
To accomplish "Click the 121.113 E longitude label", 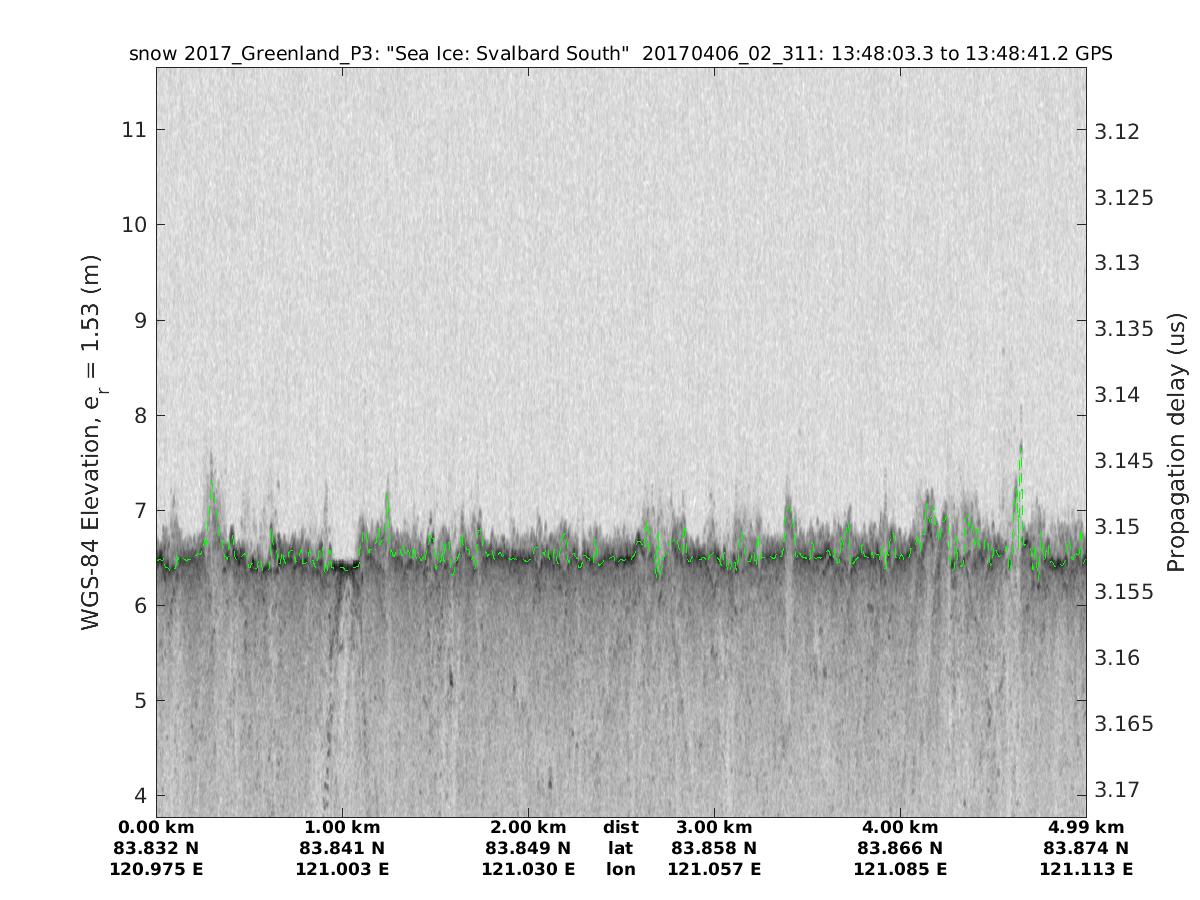I will (1086, 869).
